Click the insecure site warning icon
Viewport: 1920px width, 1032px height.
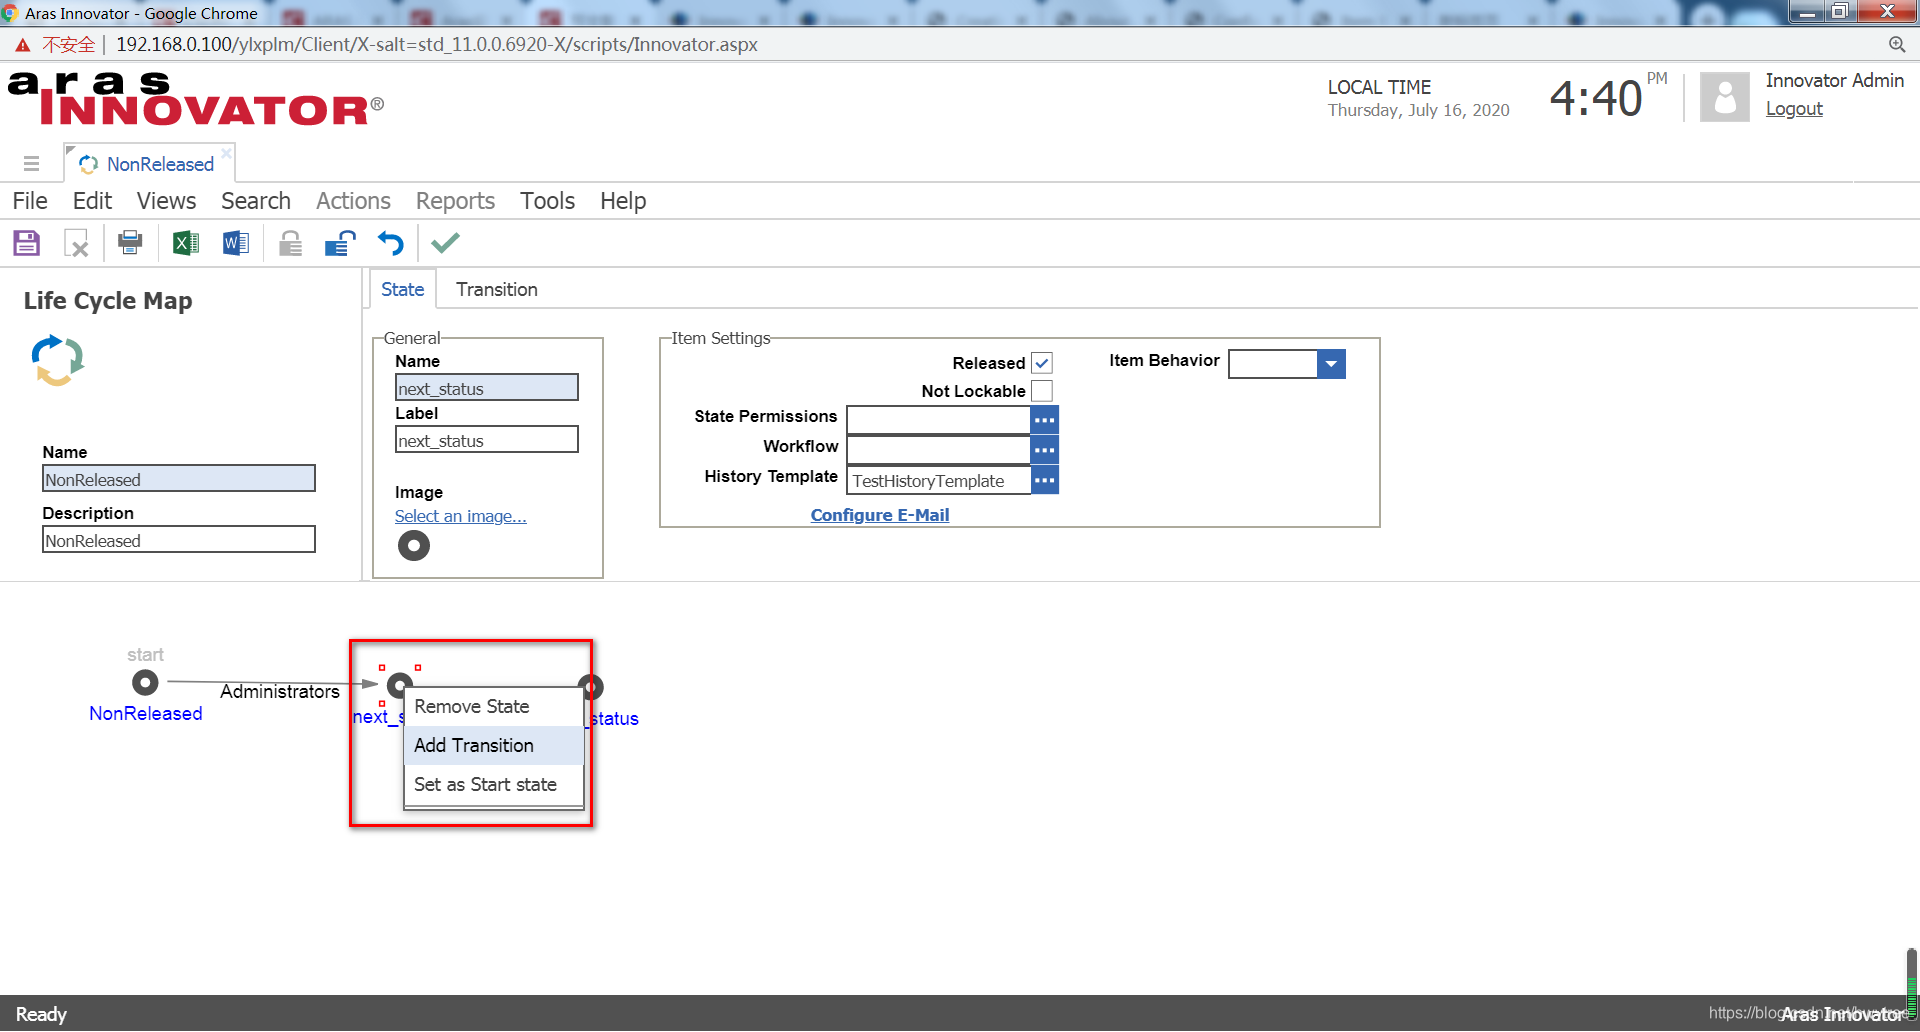point(22,45)
